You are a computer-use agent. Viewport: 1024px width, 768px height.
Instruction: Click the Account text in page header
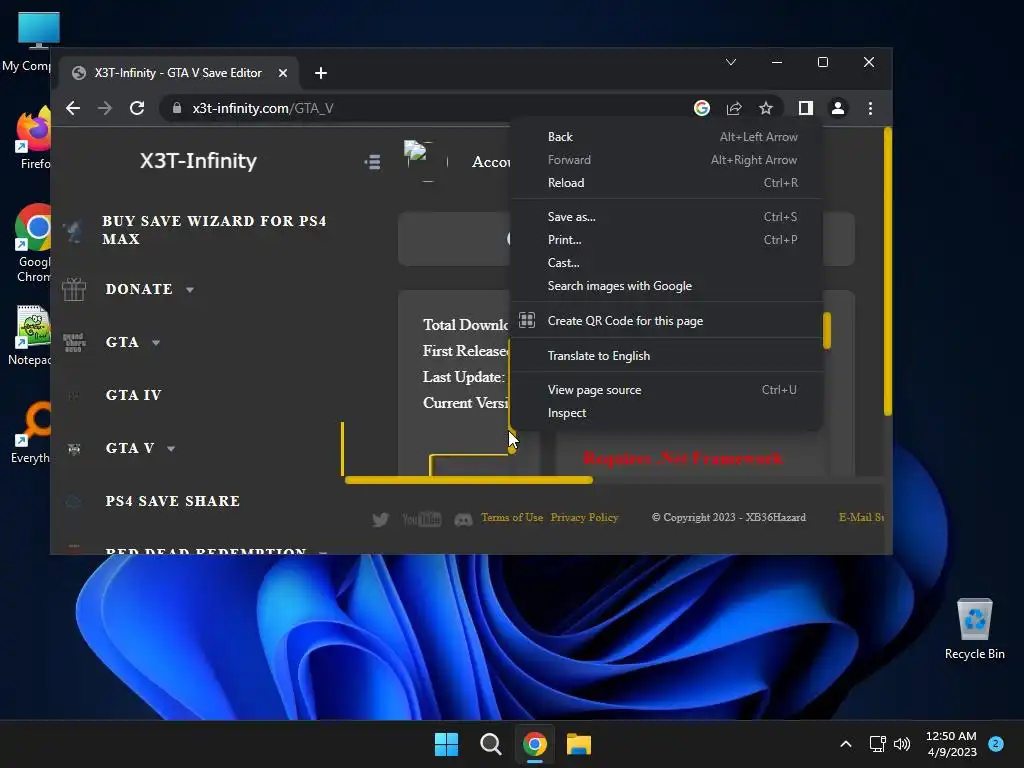tap(491, 162)
